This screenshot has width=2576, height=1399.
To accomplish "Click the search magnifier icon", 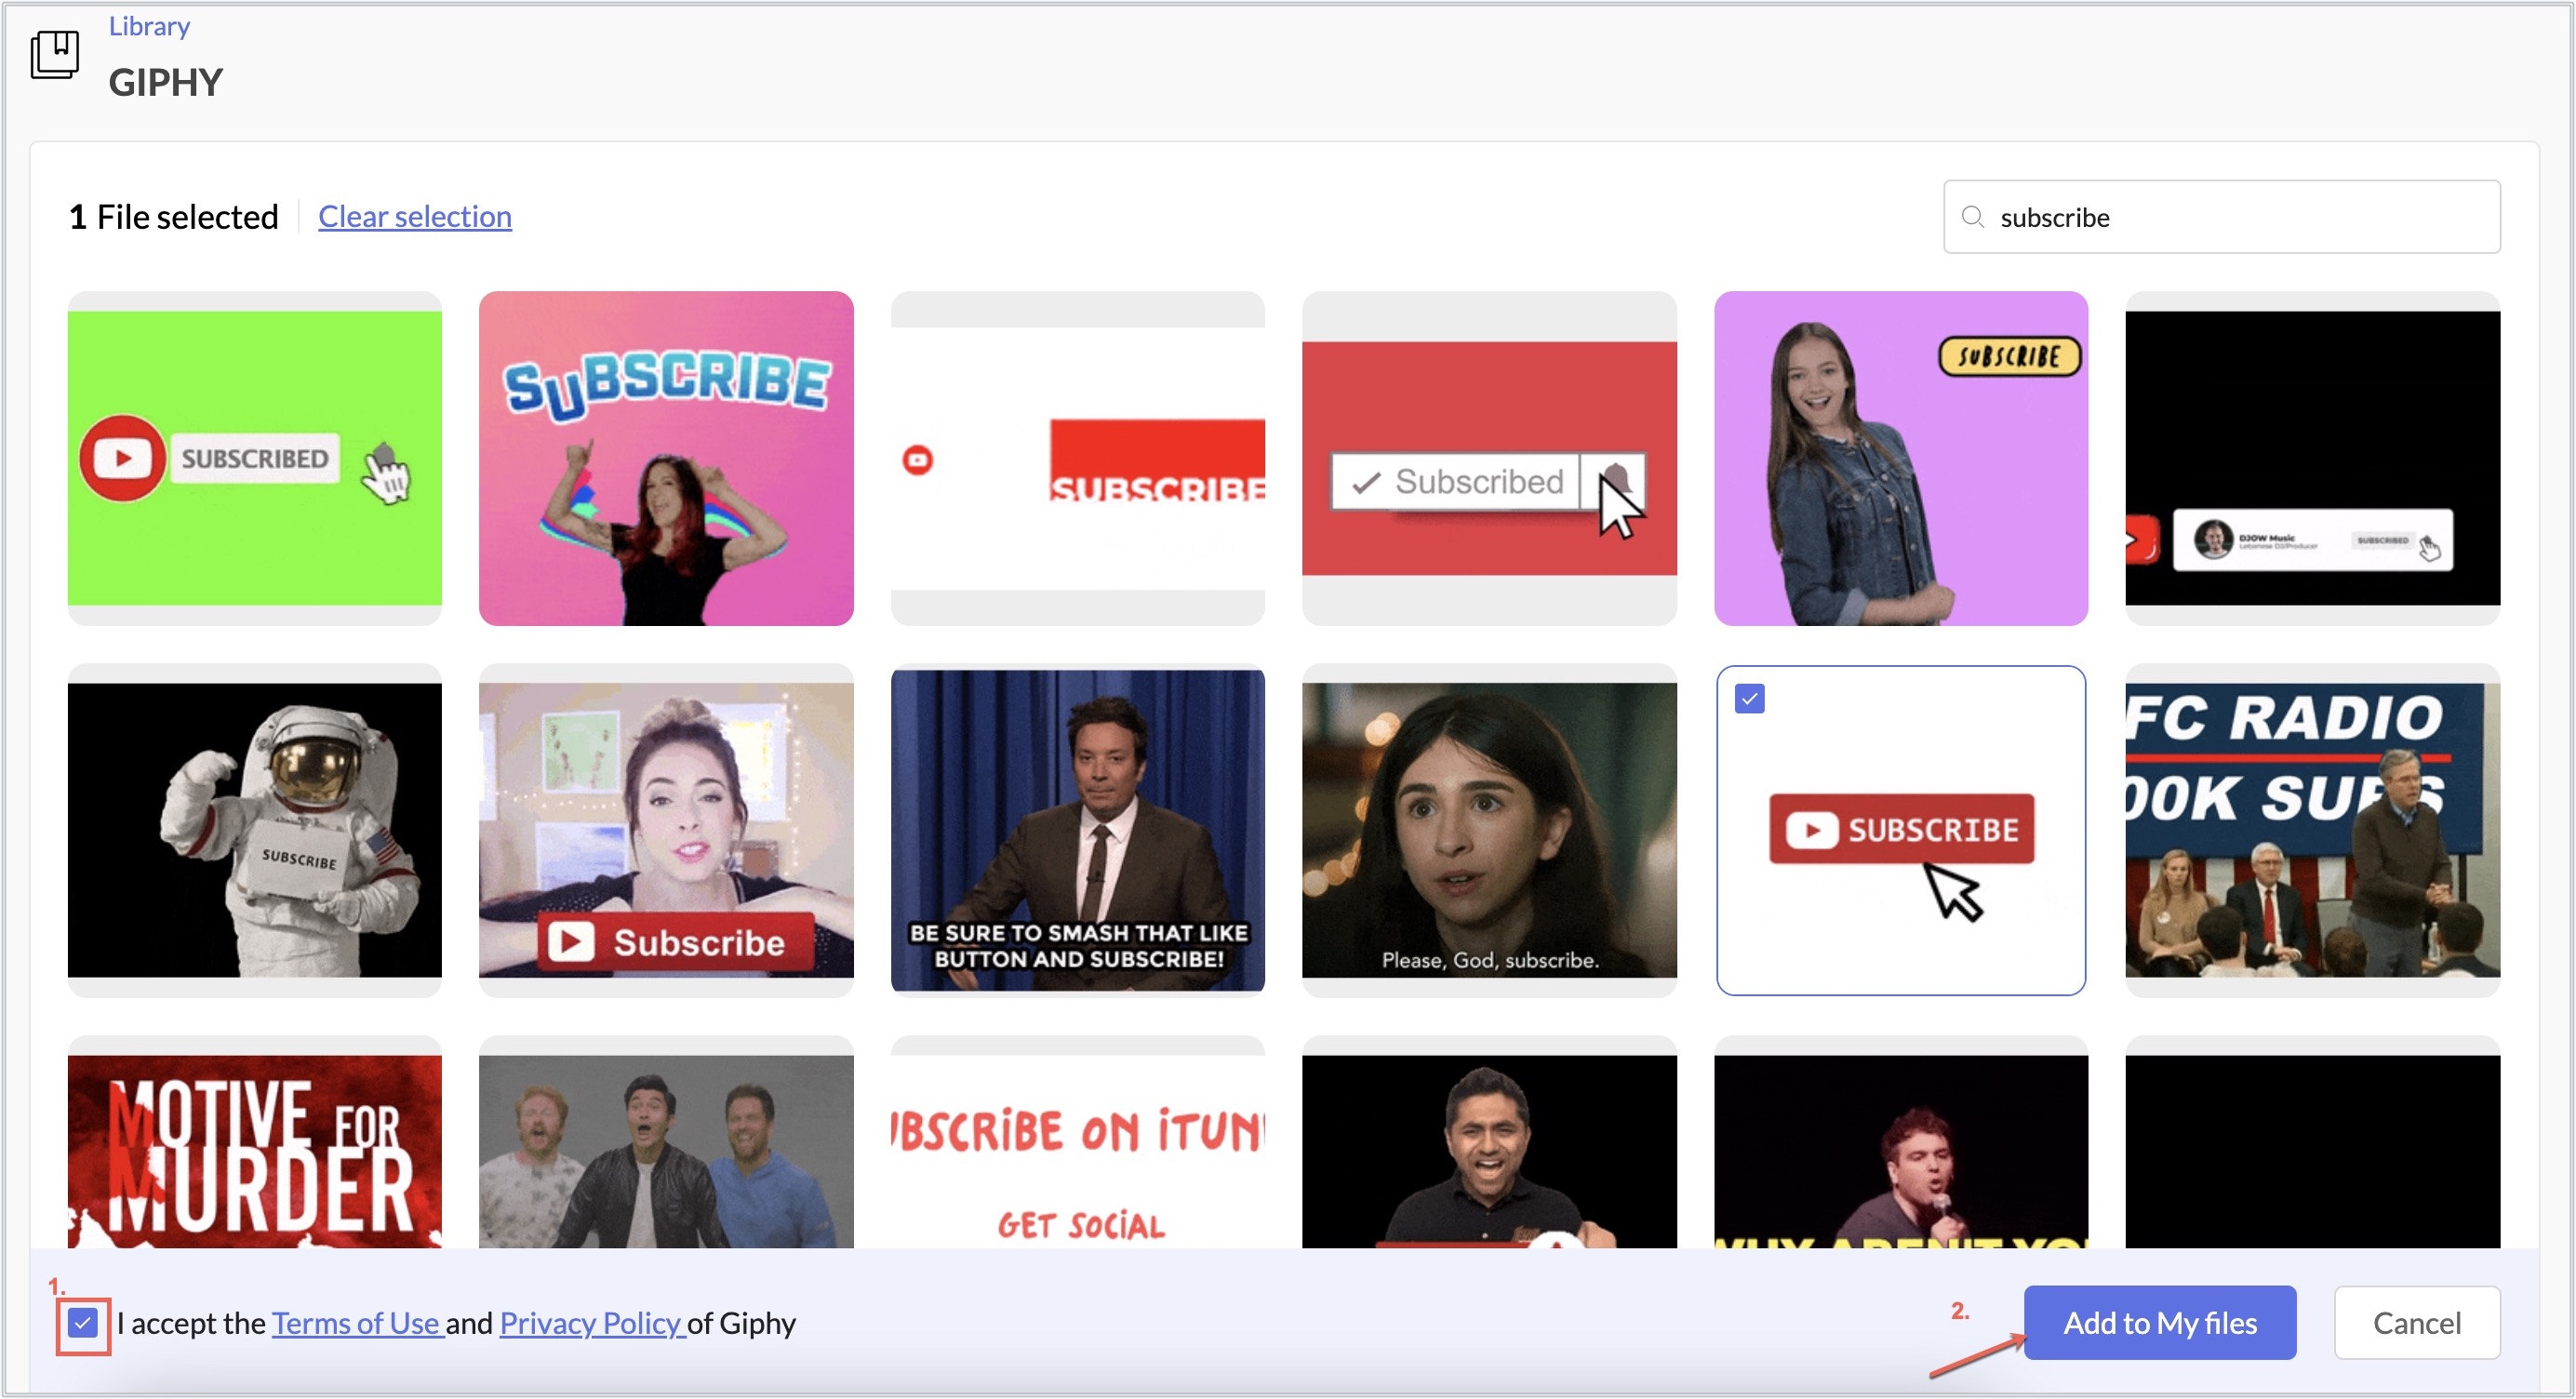I will tap(1972, 217).
